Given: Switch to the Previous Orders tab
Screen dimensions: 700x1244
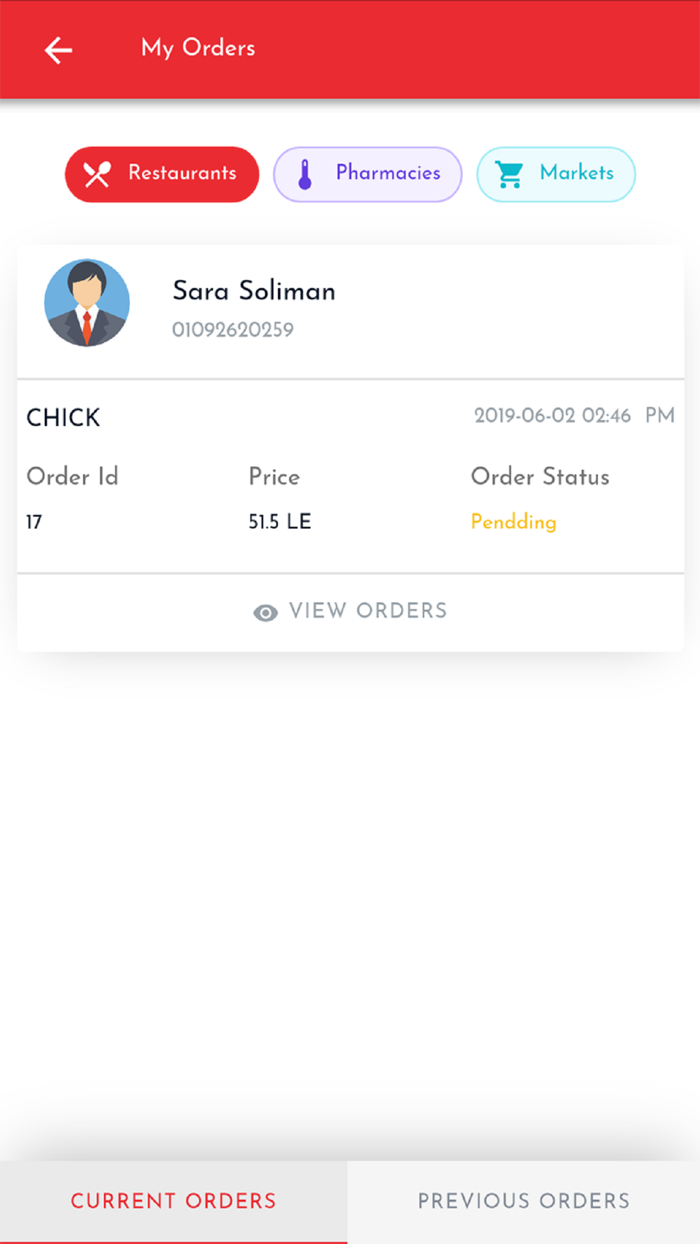Looking at the screenshot, I should coord(524,1201).
